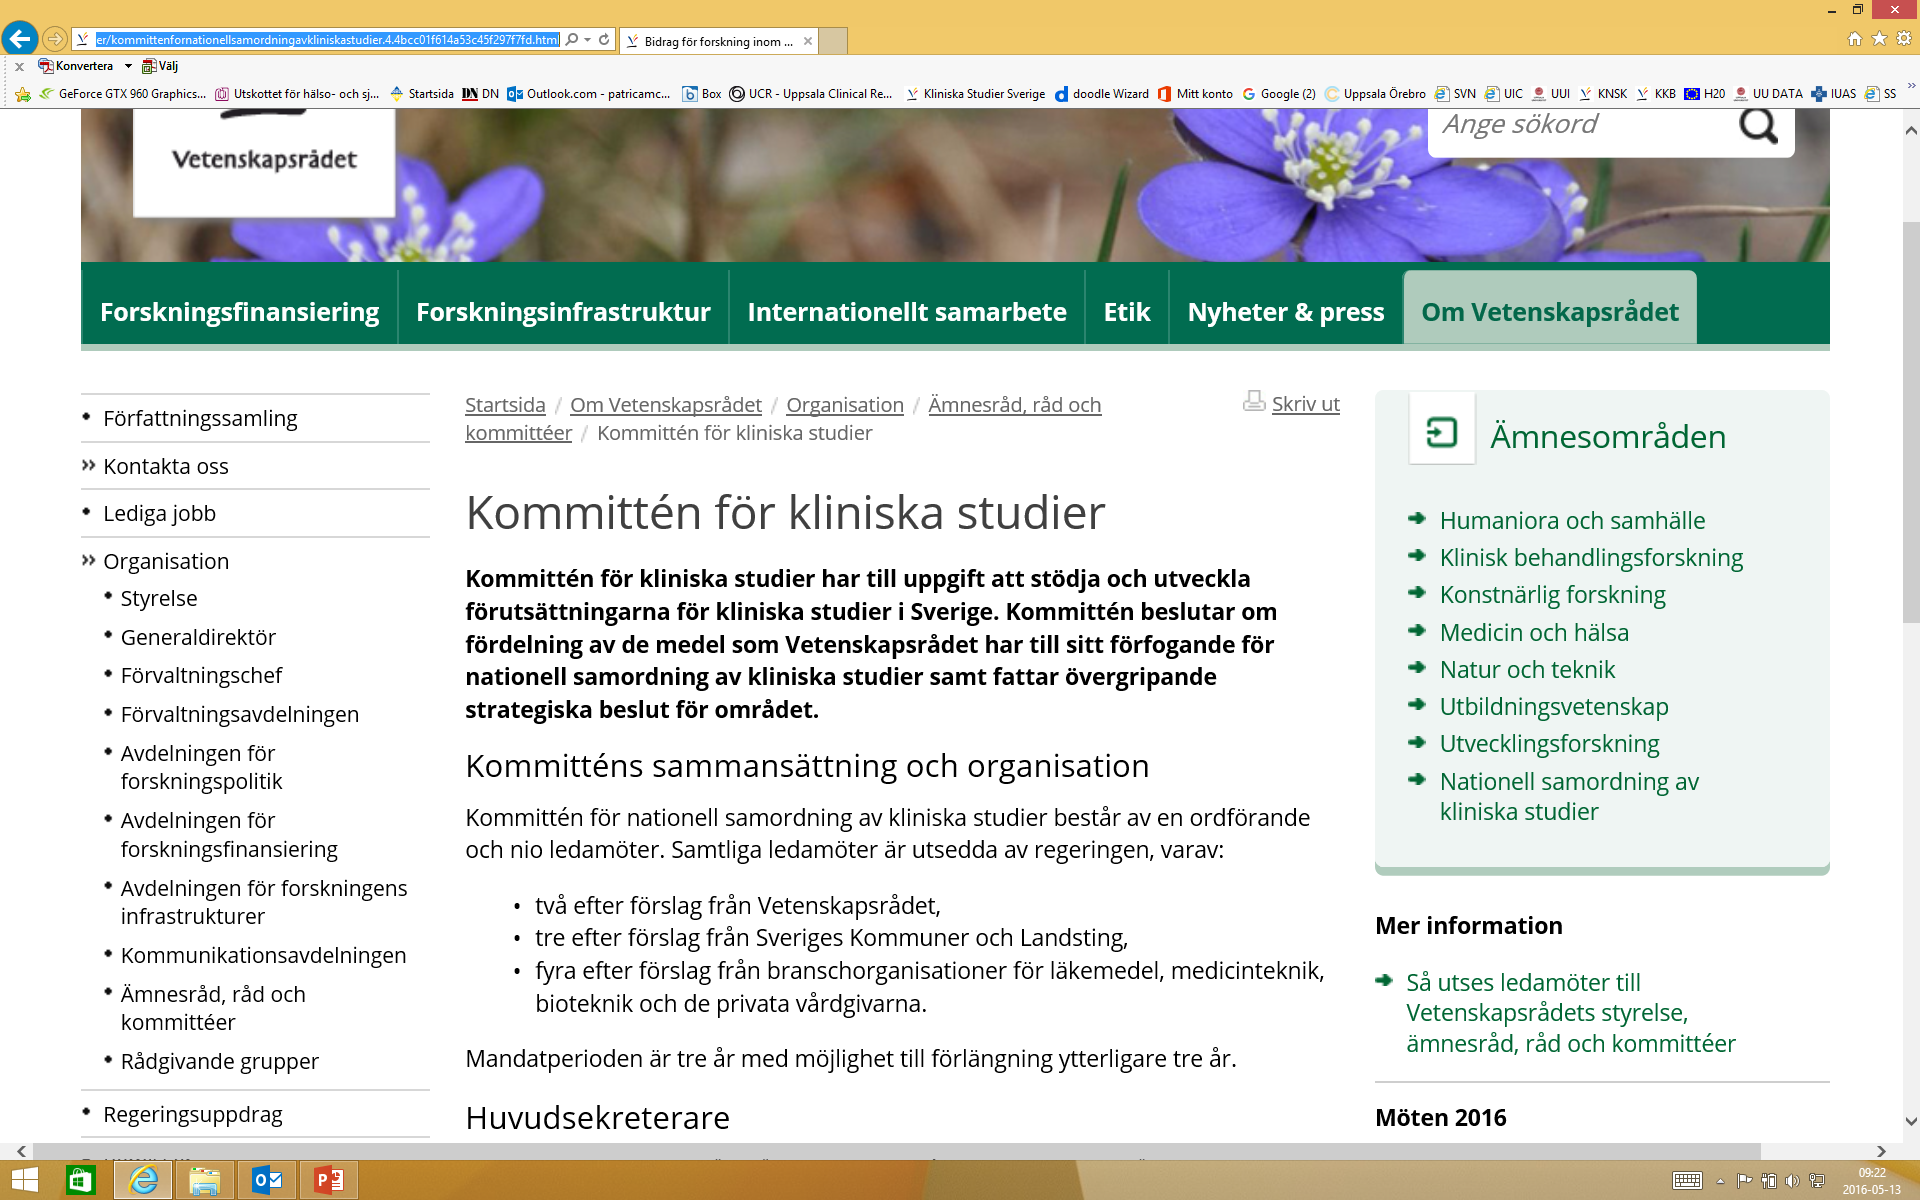
Task: Open the doodle Wizard bookmark
Action: [x=1102, y=94]
